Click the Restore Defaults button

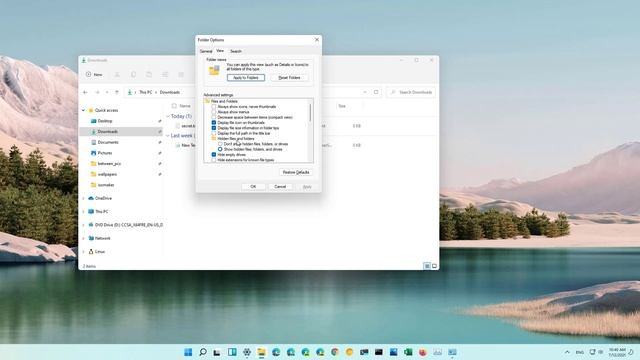[296, 172]
